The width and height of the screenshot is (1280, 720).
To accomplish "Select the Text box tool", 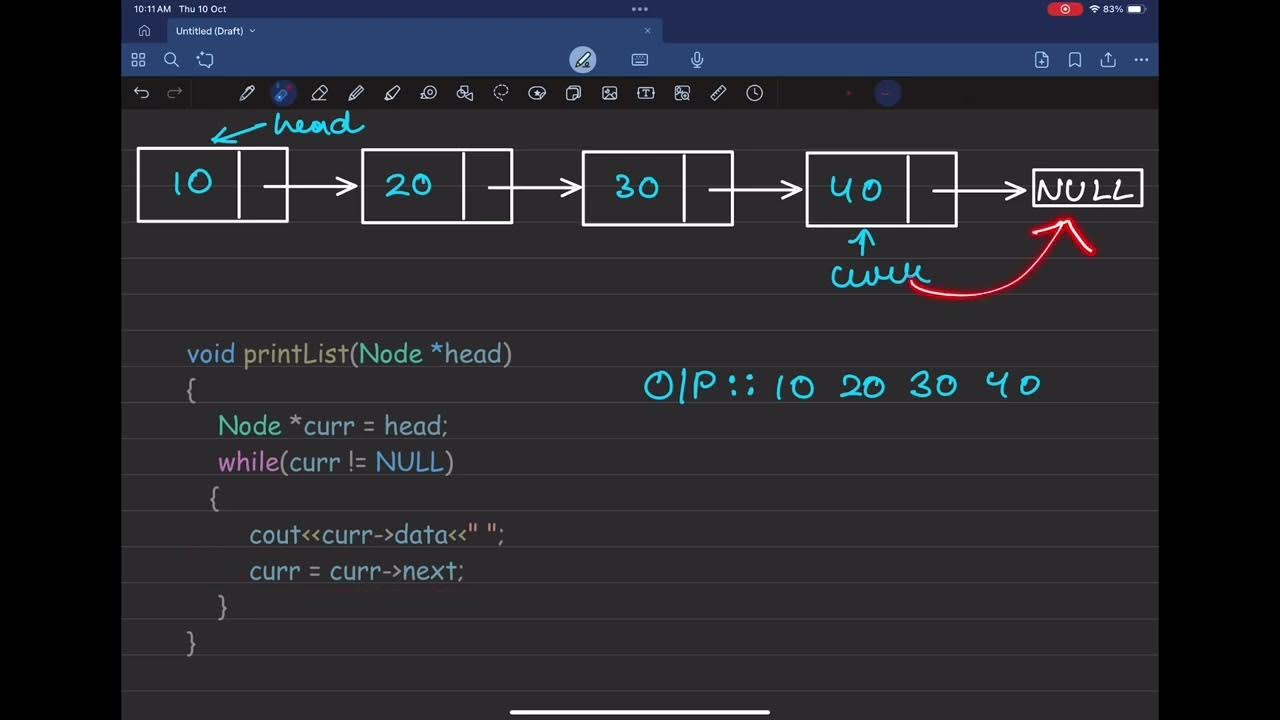I will [646, 93].
